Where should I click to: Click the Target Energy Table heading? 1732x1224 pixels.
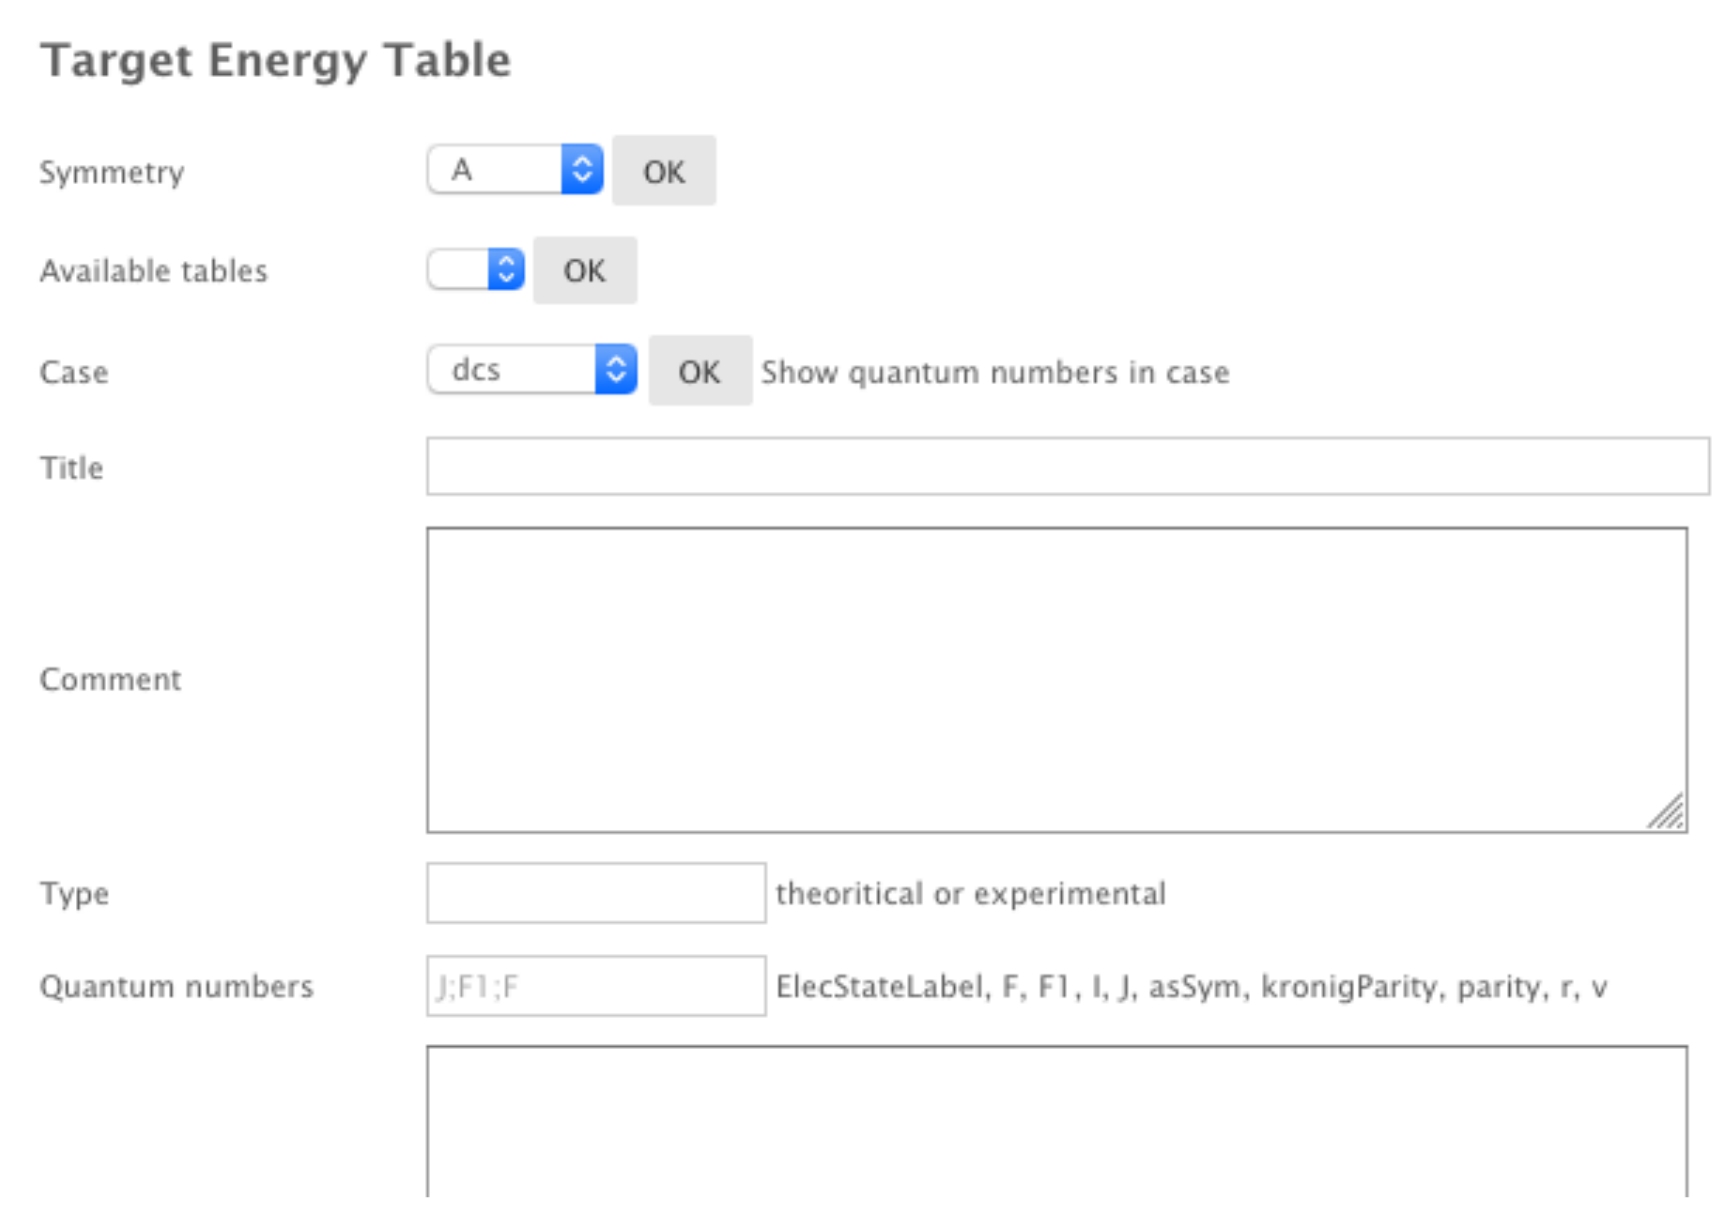(276, 60)
